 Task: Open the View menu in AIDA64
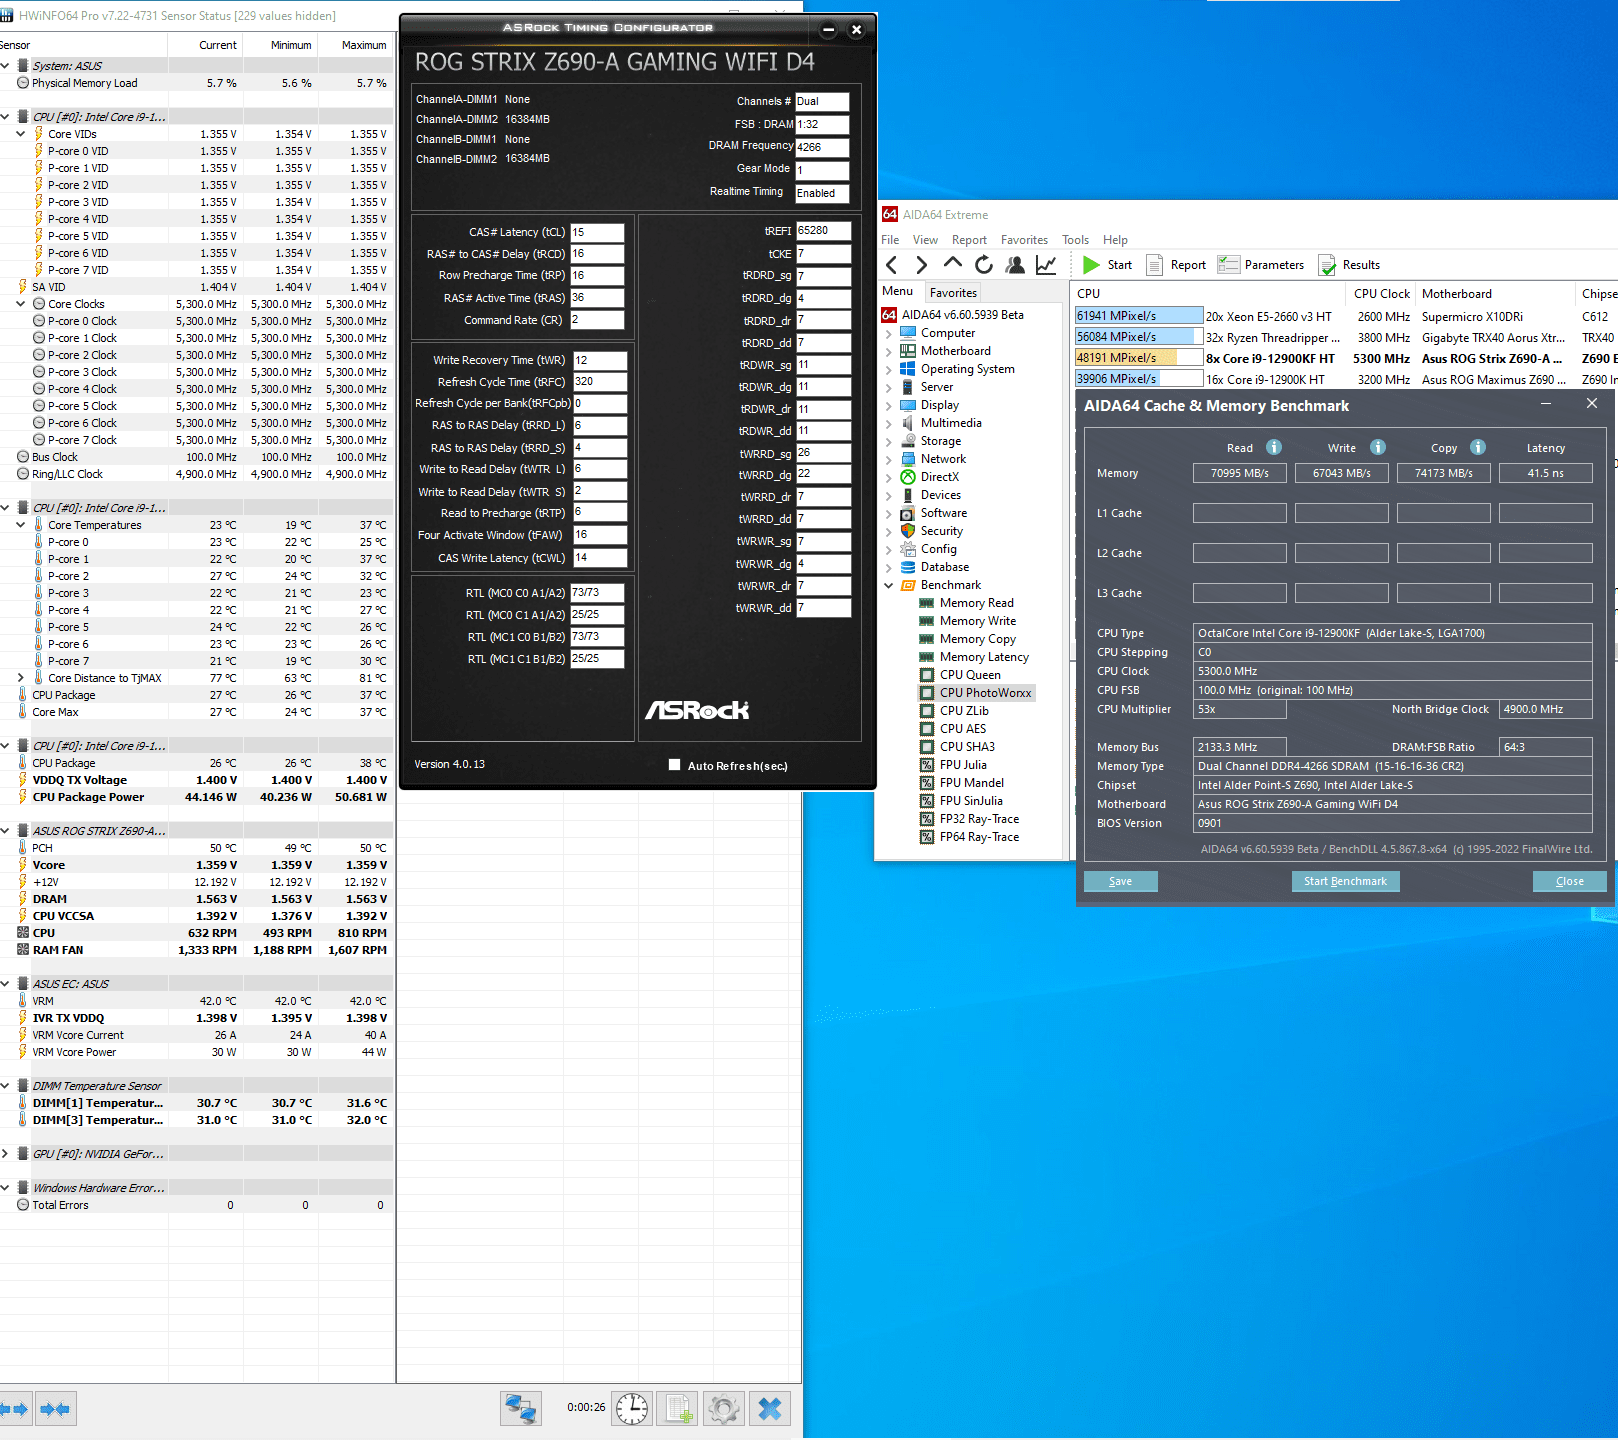click(925, 240)
